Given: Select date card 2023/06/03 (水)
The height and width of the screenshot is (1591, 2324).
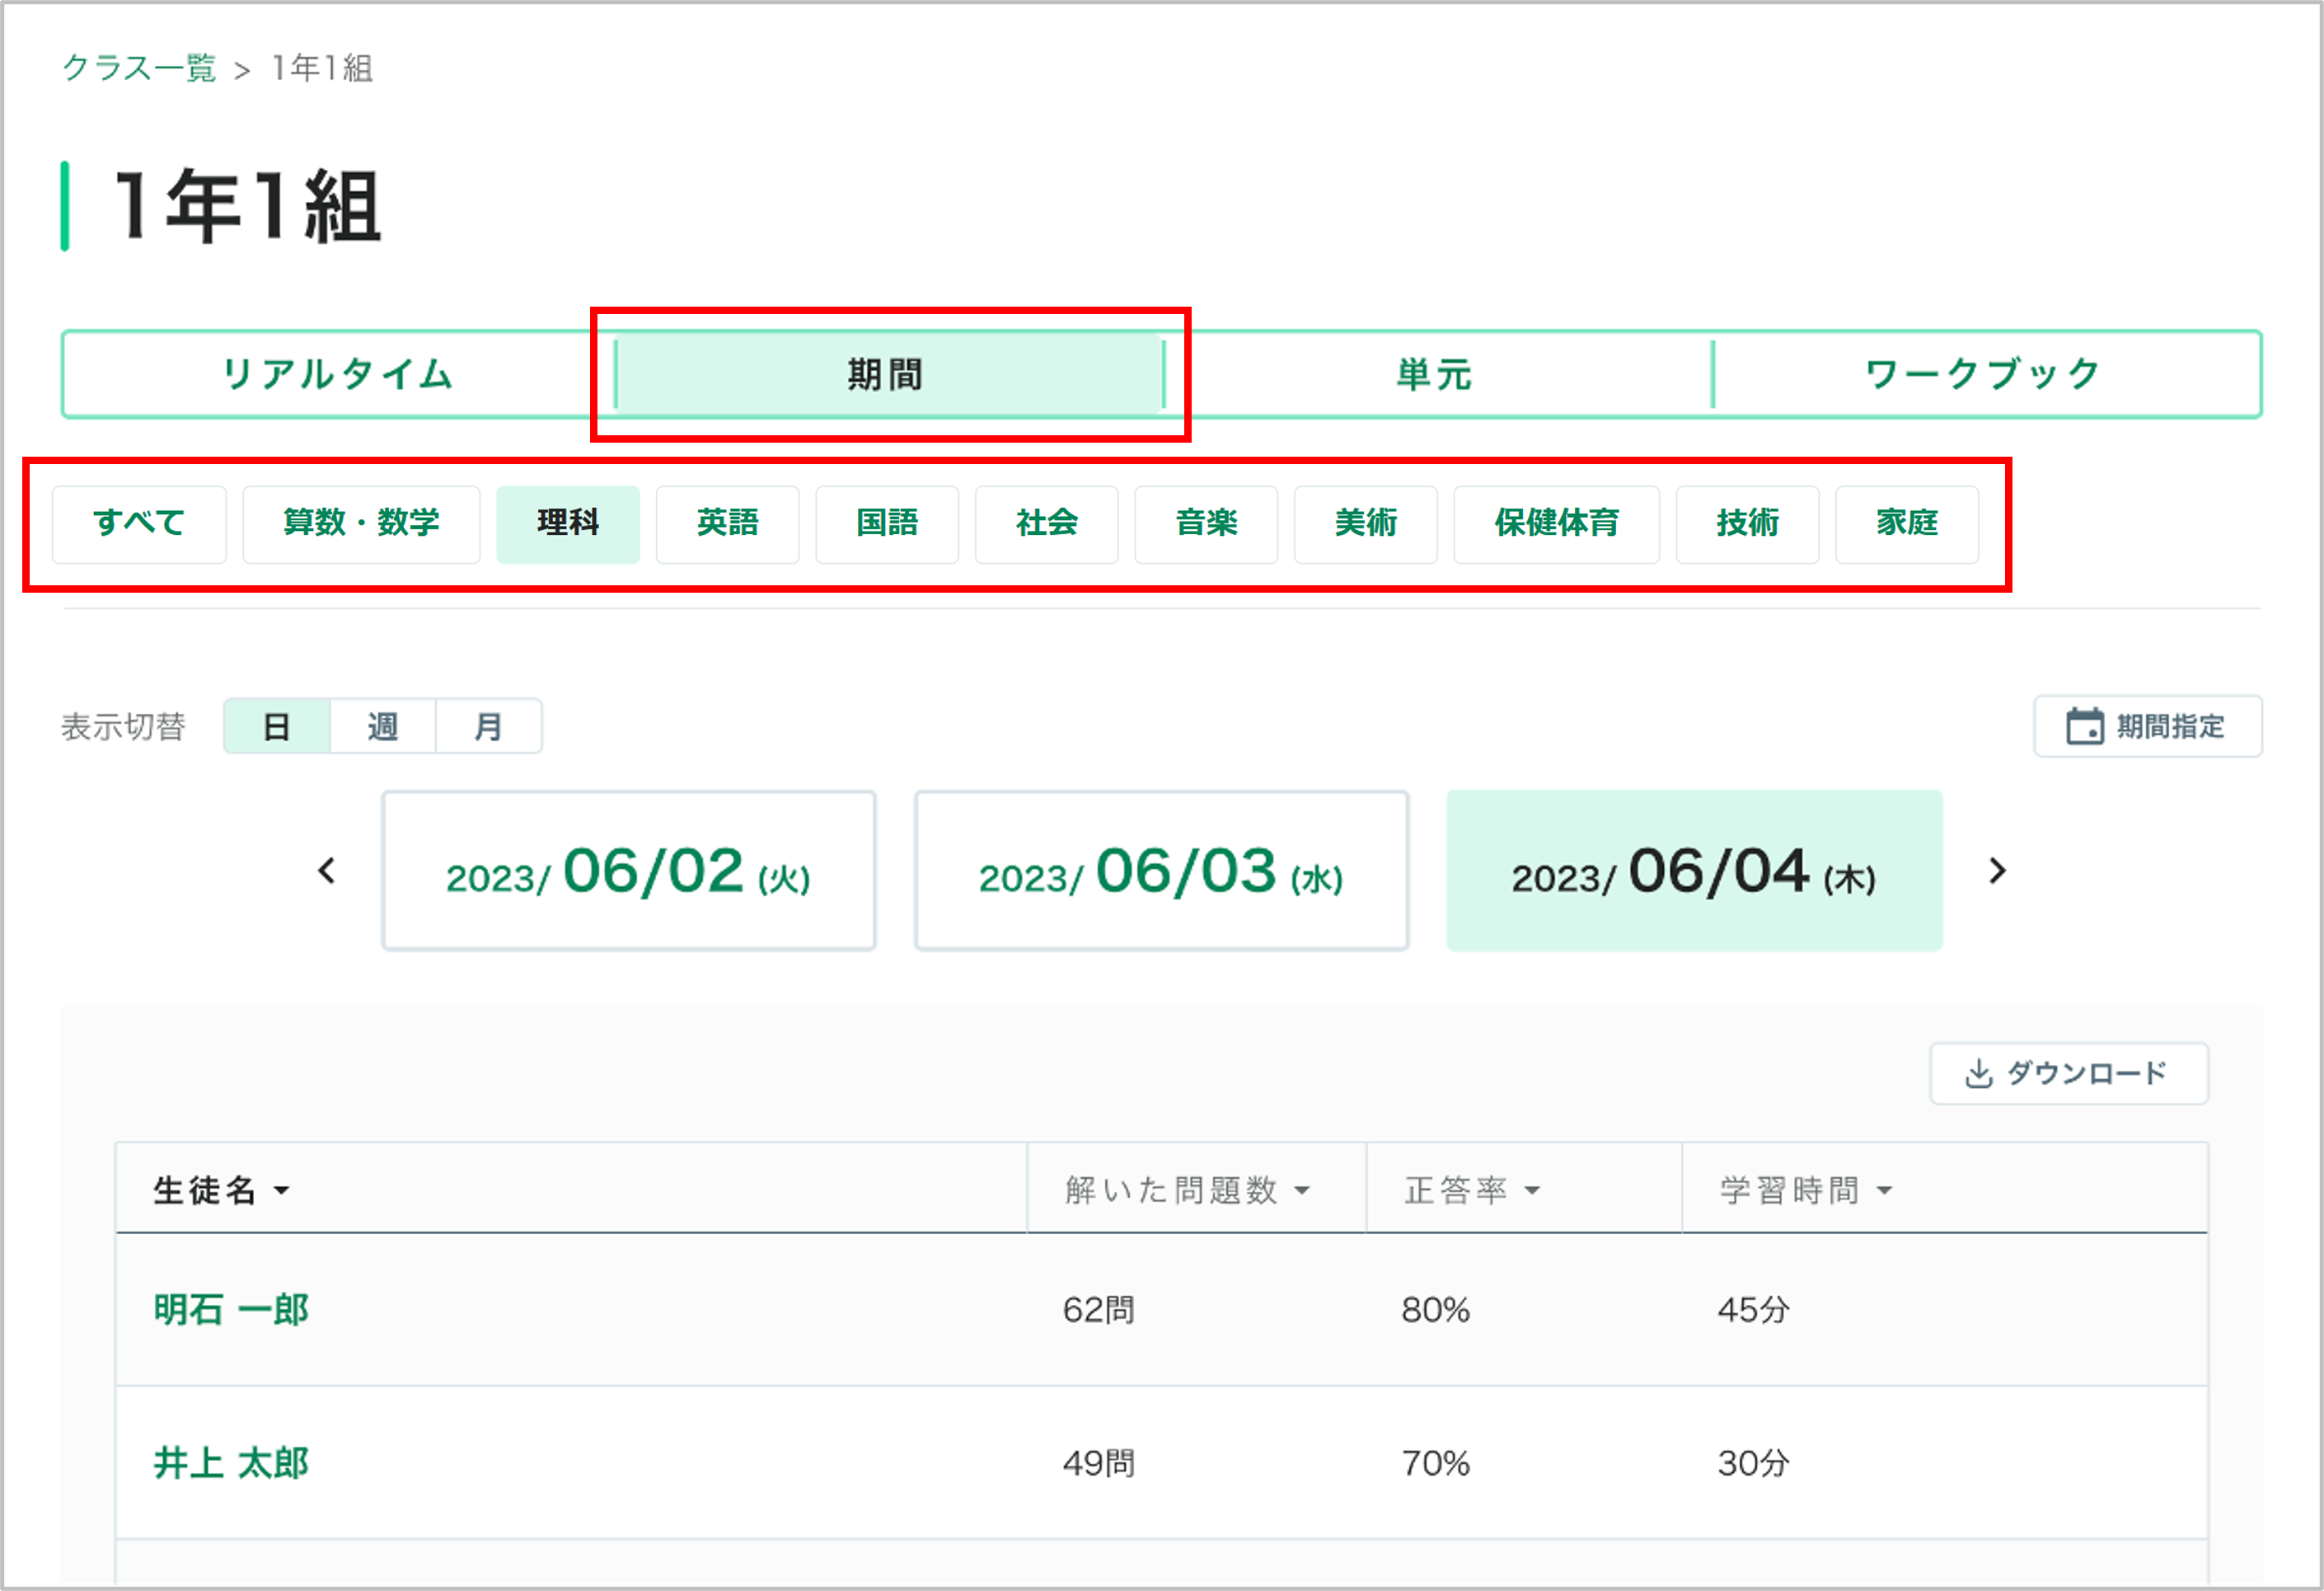Looking at the screenshot, I should click(1161, 871).
